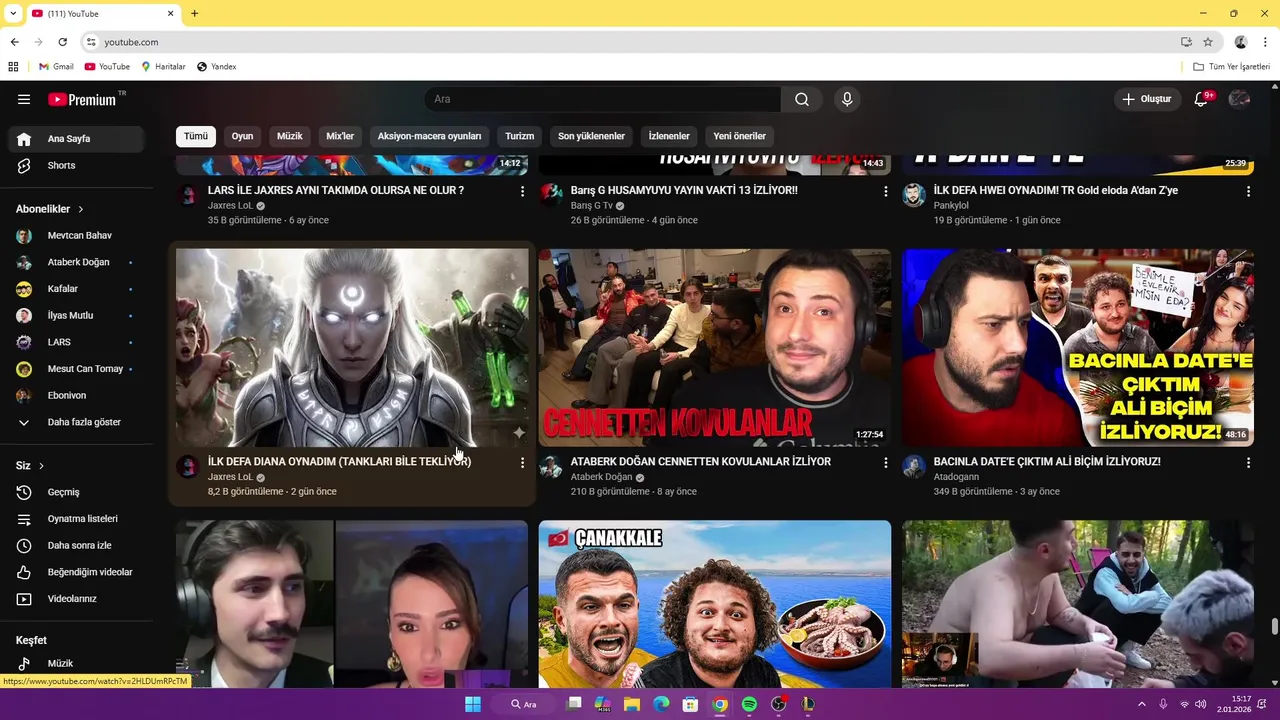Screen dimensions: 1280x720
Task: Open LARS subscription channel
Action: click(x=76, y=342)
